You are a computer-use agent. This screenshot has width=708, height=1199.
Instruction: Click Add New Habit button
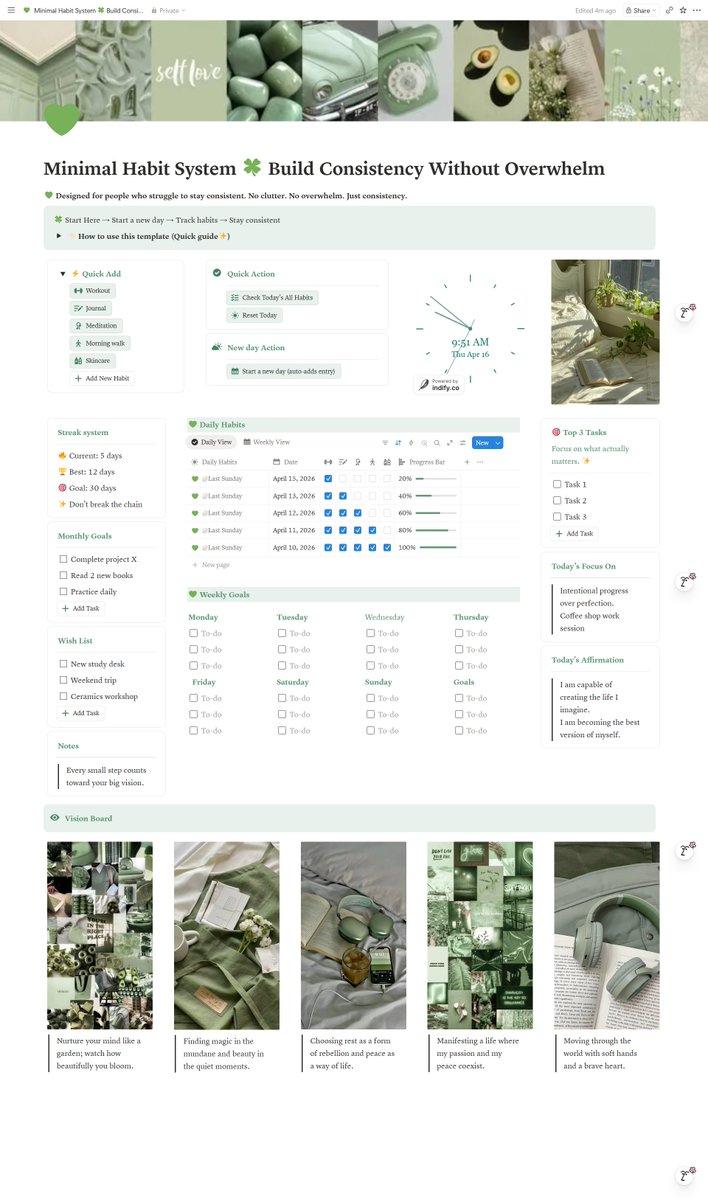[102, 378]
